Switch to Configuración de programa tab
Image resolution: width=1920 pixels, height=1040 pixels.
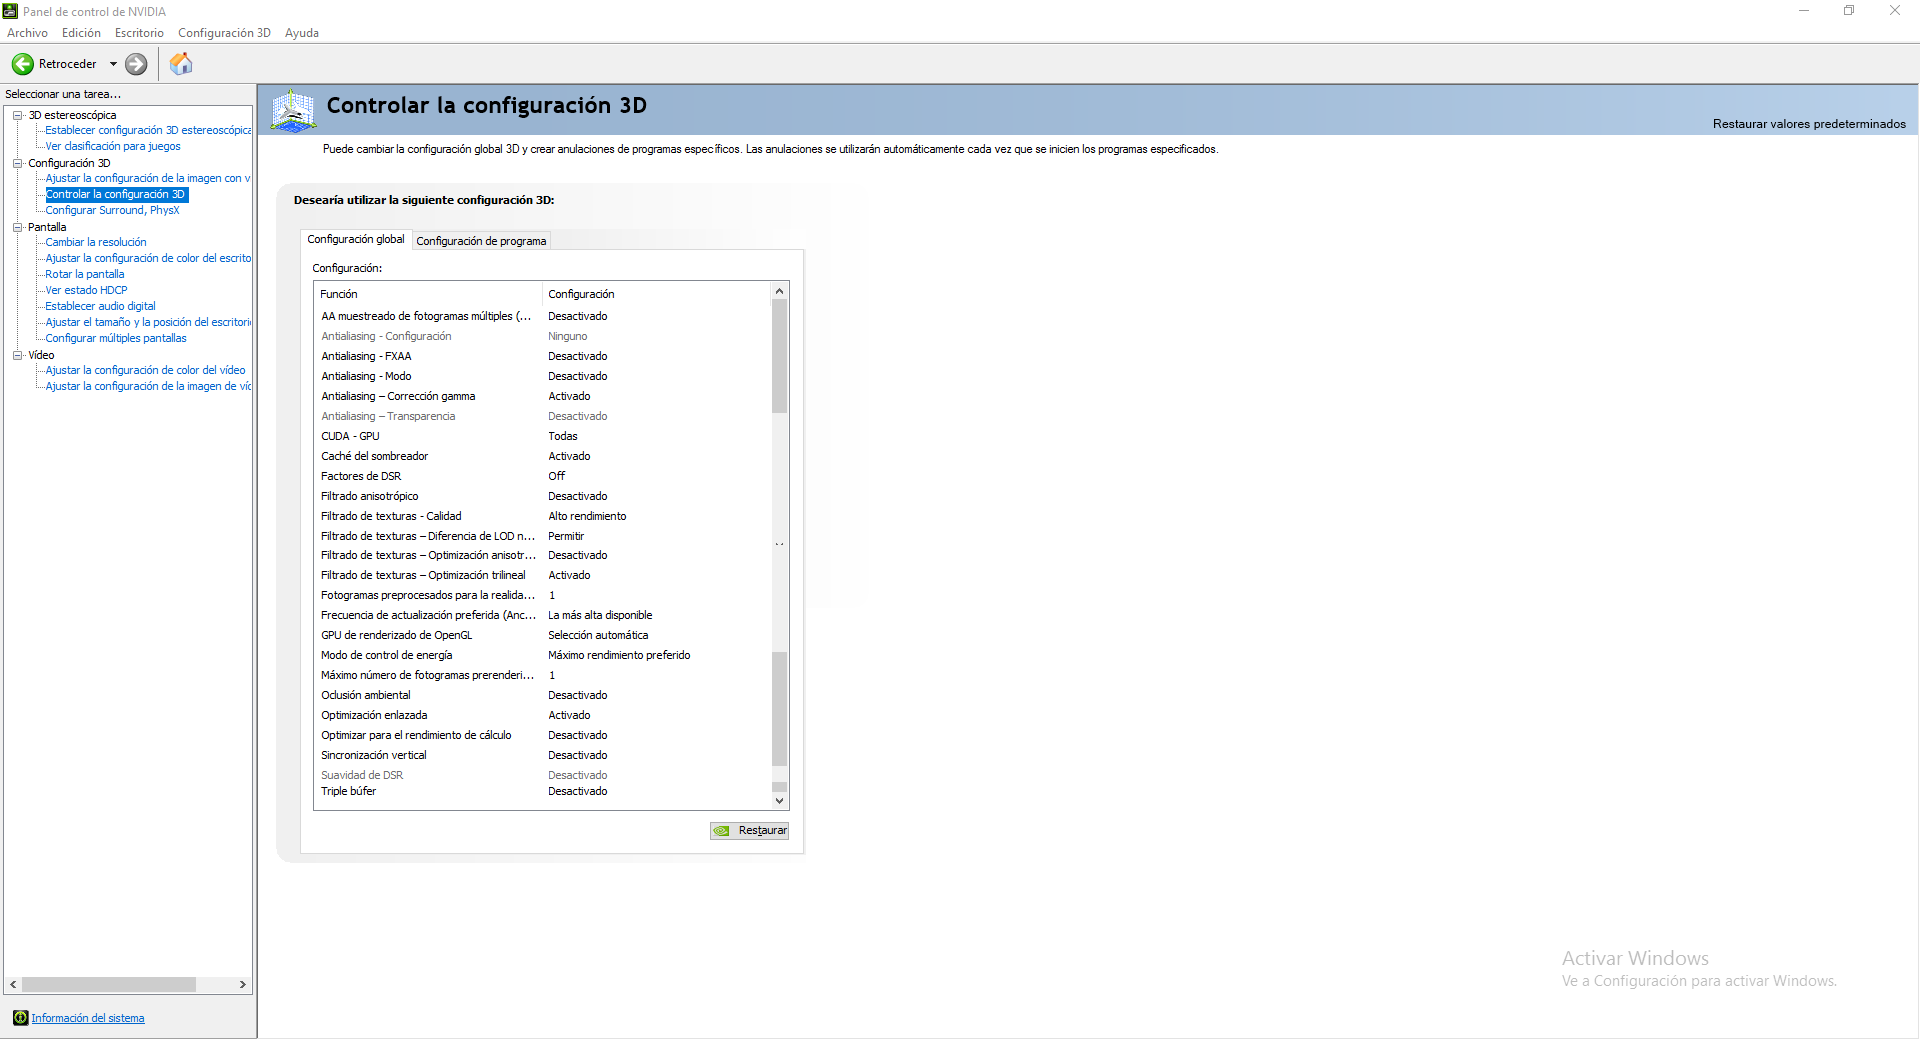(481, 241)
